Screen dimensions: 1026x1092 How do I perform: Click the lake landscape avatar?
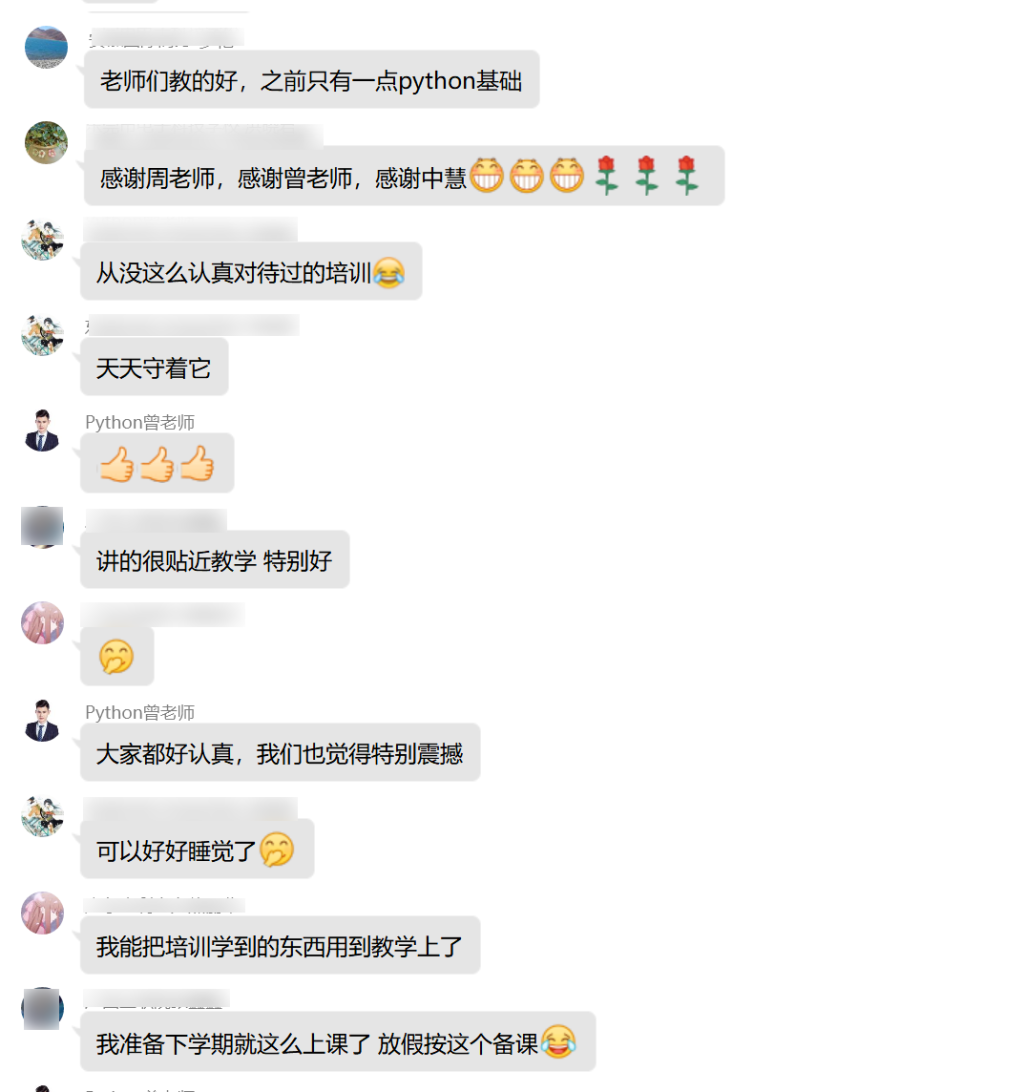point(46,47)
